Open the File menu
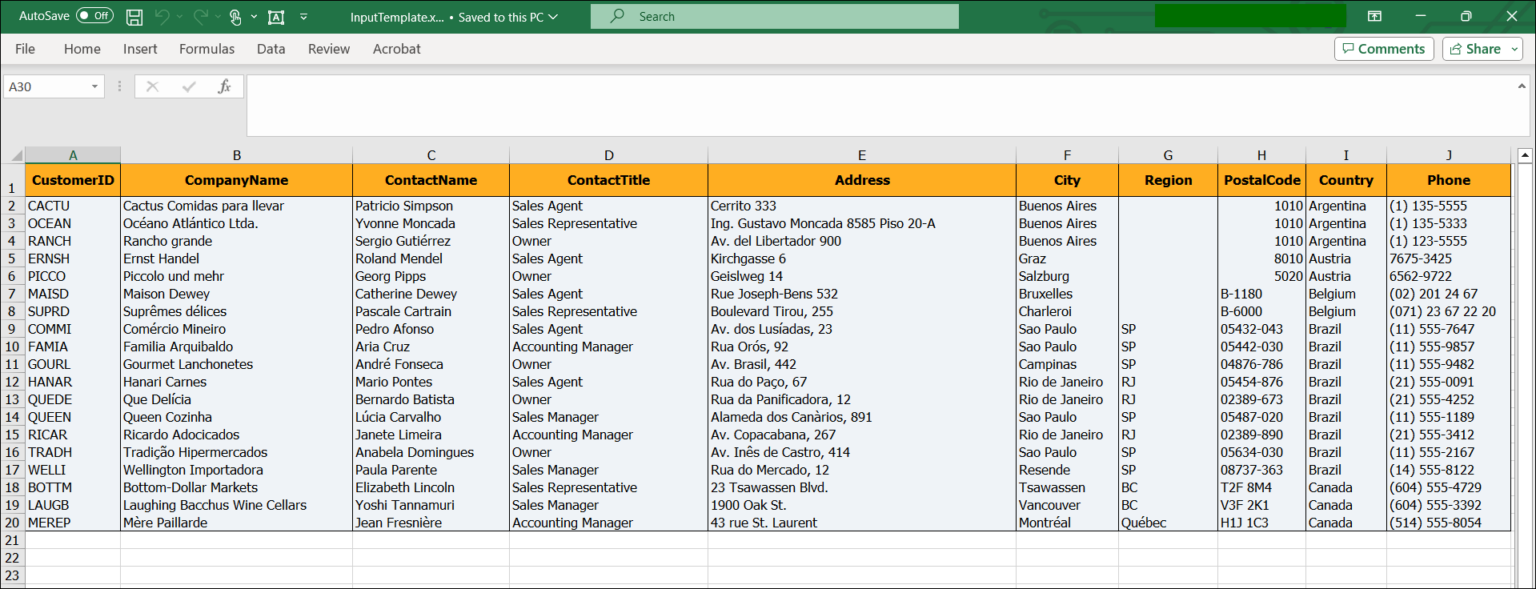Image resolution: width=1536 pixels, height=589 pixels. [x=24, y=48]
